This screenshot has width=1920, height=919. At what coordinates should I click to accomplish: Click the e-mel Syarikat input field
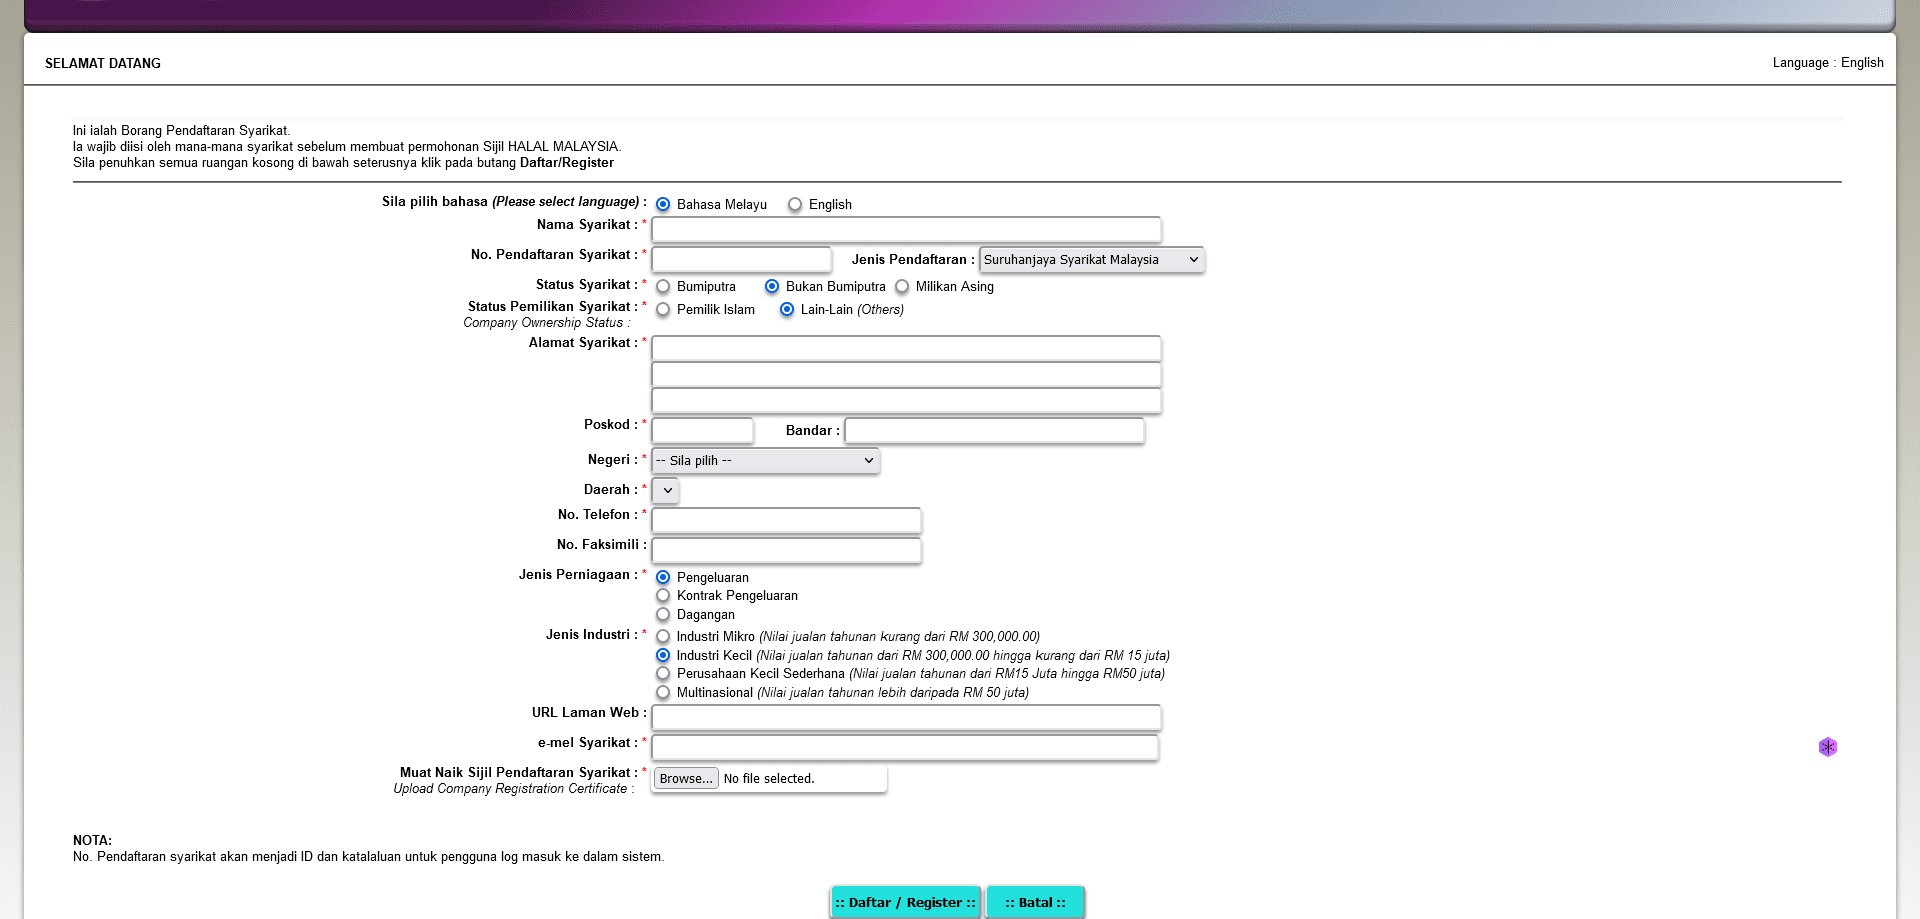(905, 748)
